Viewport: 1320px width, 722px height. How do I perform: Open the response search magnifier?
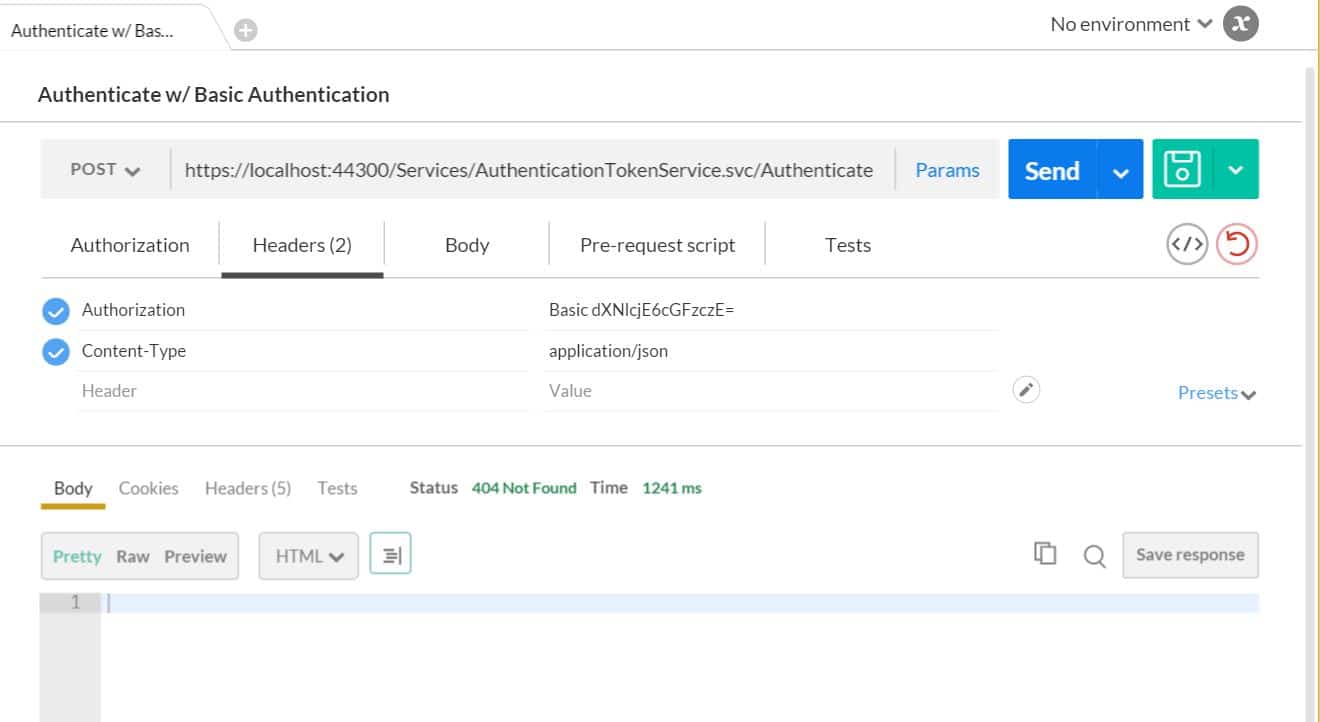1094,555
